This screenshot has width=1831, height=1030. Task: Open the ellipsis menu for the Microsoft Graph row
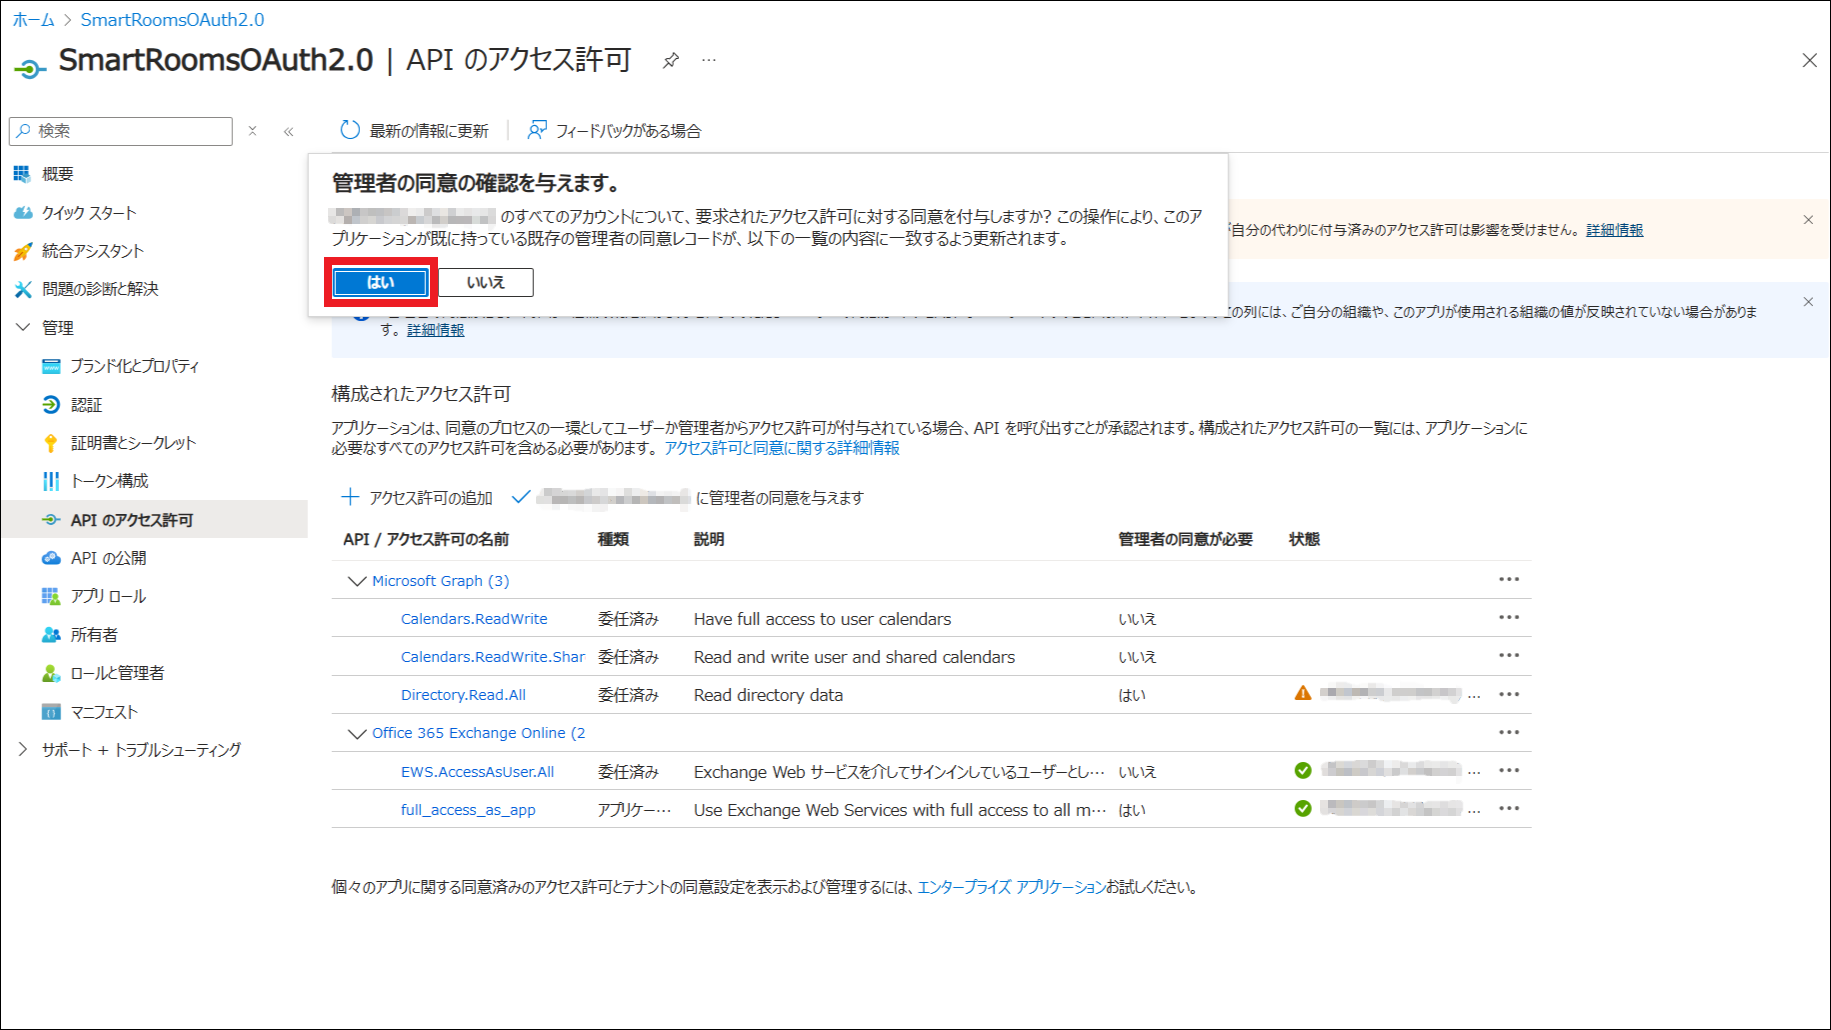(x=1509, y=580)
